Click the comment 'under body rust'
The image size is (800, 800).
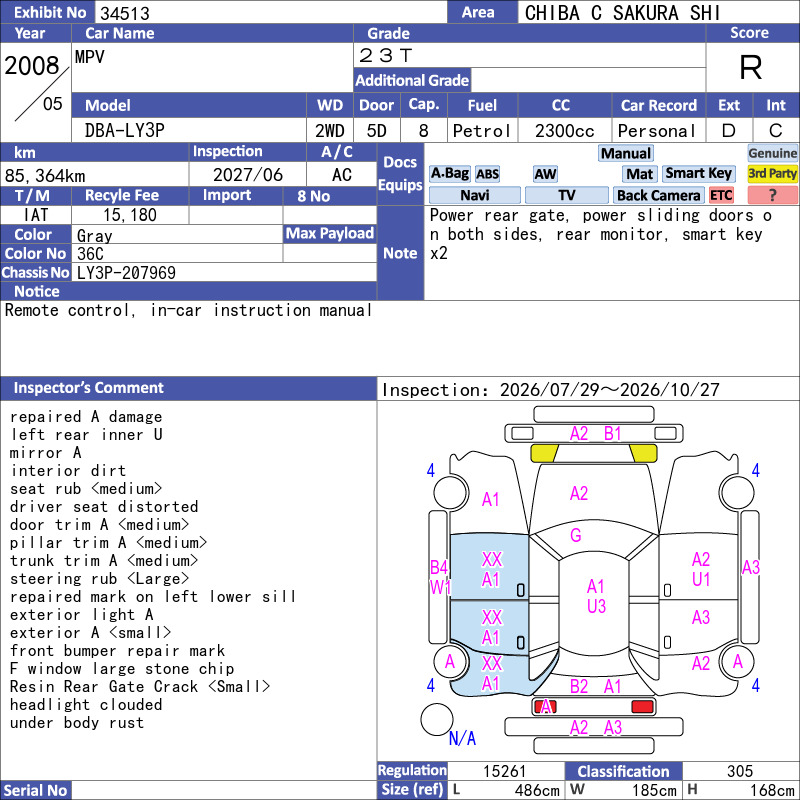(77, 722)
